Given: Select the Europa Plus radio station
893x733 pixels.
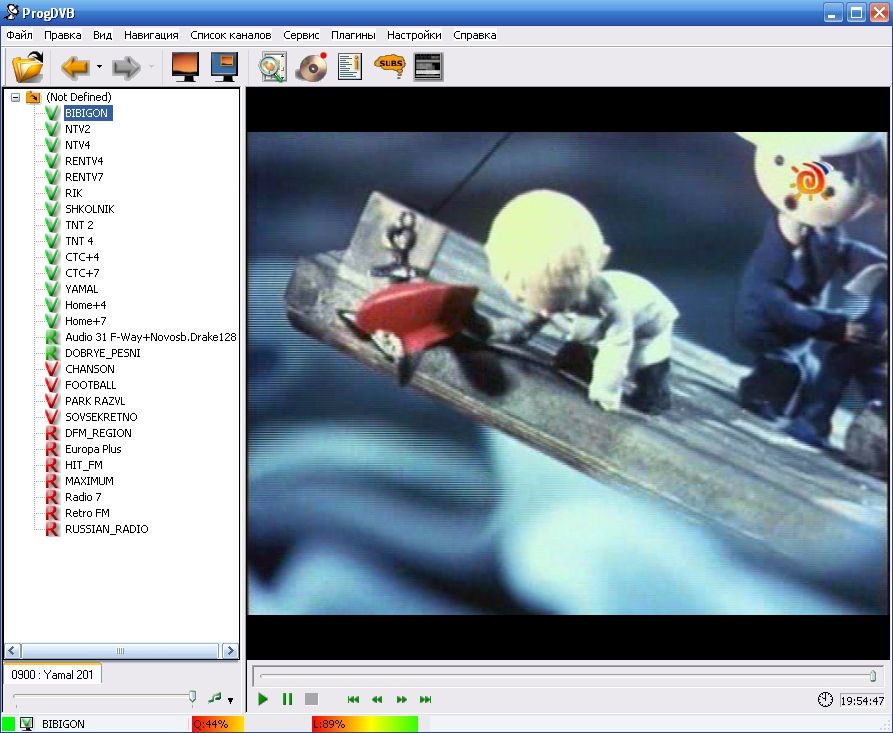Looking at the screenshot, I should [x=93, y=448].
